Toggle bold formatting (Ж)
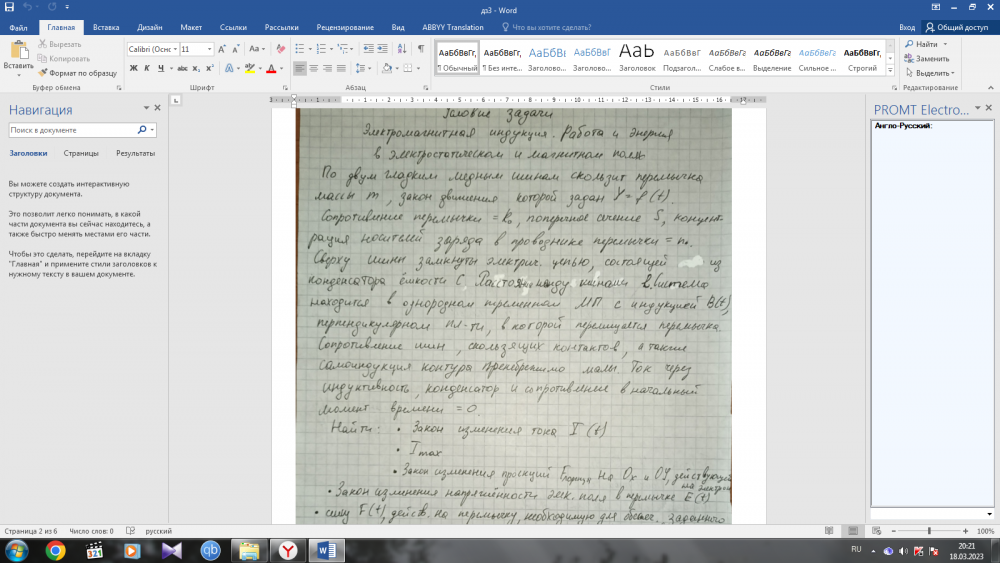 pyautogui.click(x=133, y=68)
